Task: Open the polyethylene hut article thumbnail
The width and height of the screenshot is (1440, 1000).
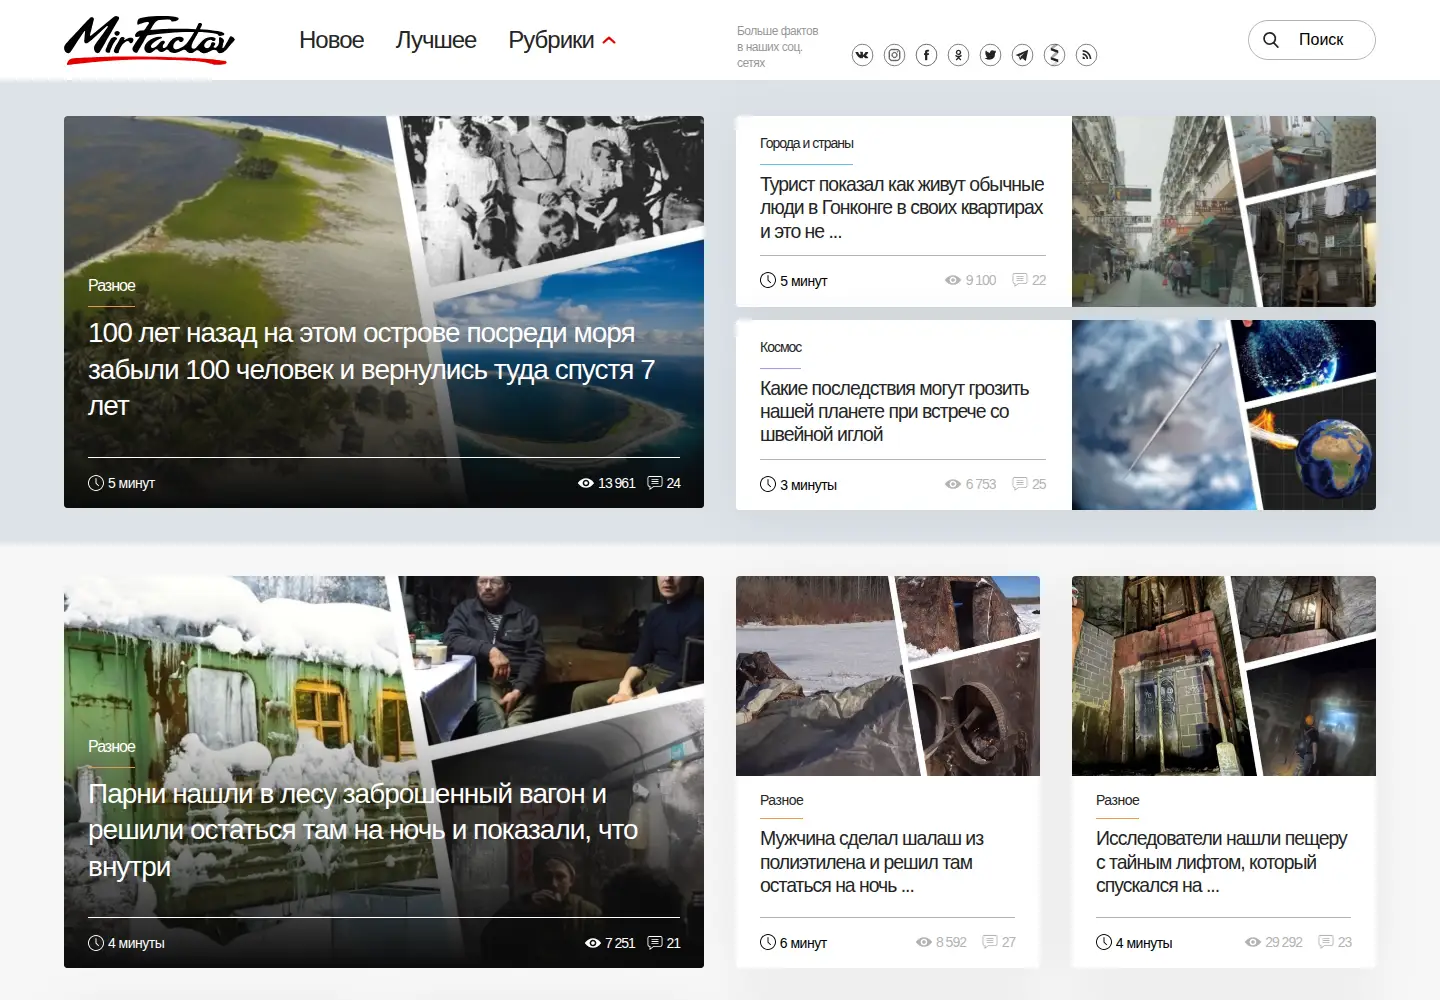Action: pyautogui.click(x=888, y=676)
